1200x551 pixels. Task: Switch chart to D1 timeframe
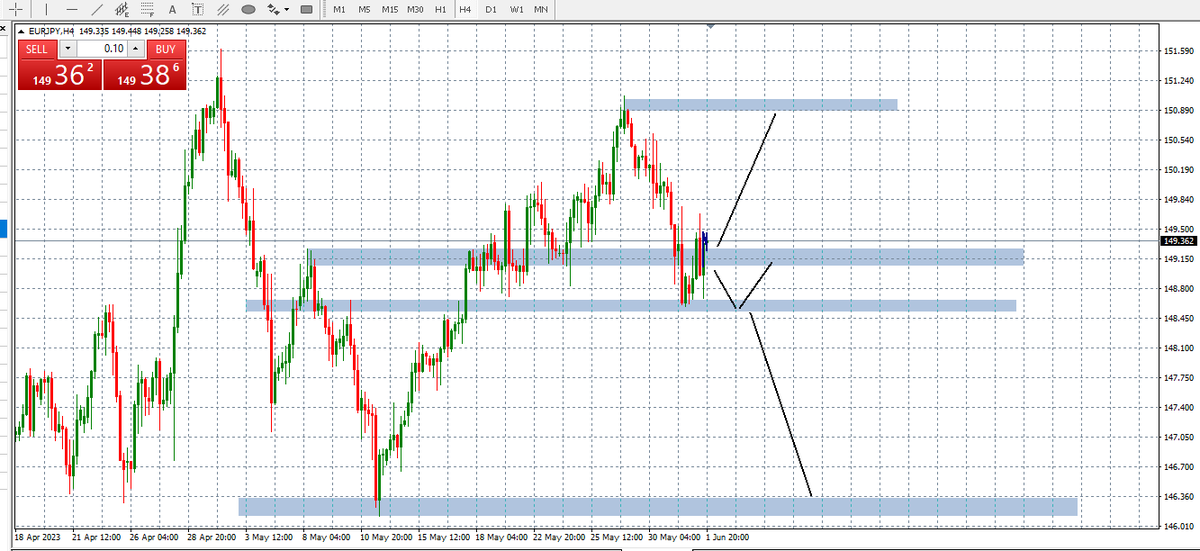(491, 9)
